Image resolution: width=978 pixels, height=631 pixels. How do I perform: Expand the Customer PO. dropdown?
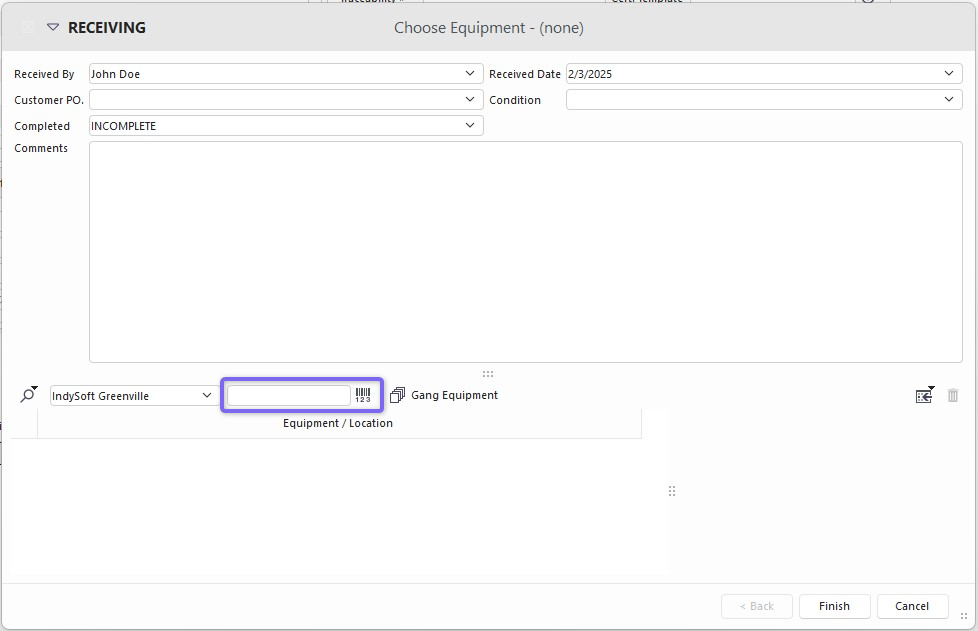(x=471, y=100)
